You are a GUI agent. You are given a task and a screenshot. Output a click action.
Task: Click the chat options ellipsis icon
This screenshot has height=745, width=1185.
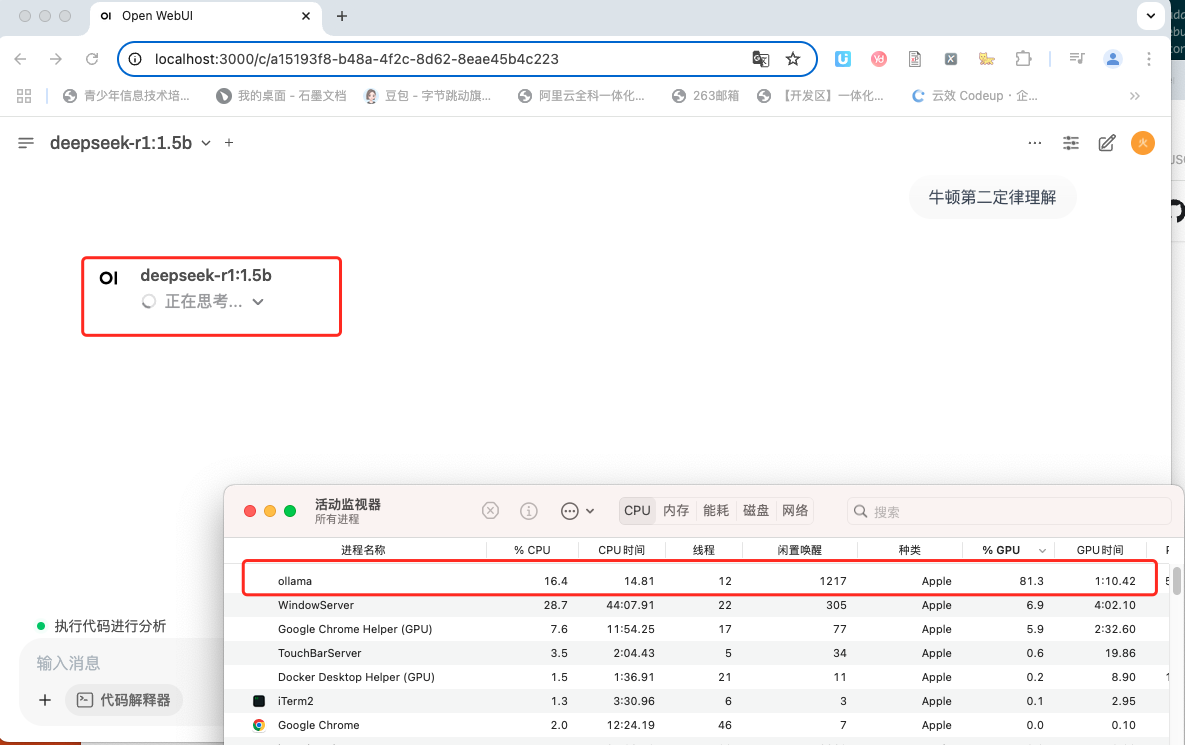1034,143
